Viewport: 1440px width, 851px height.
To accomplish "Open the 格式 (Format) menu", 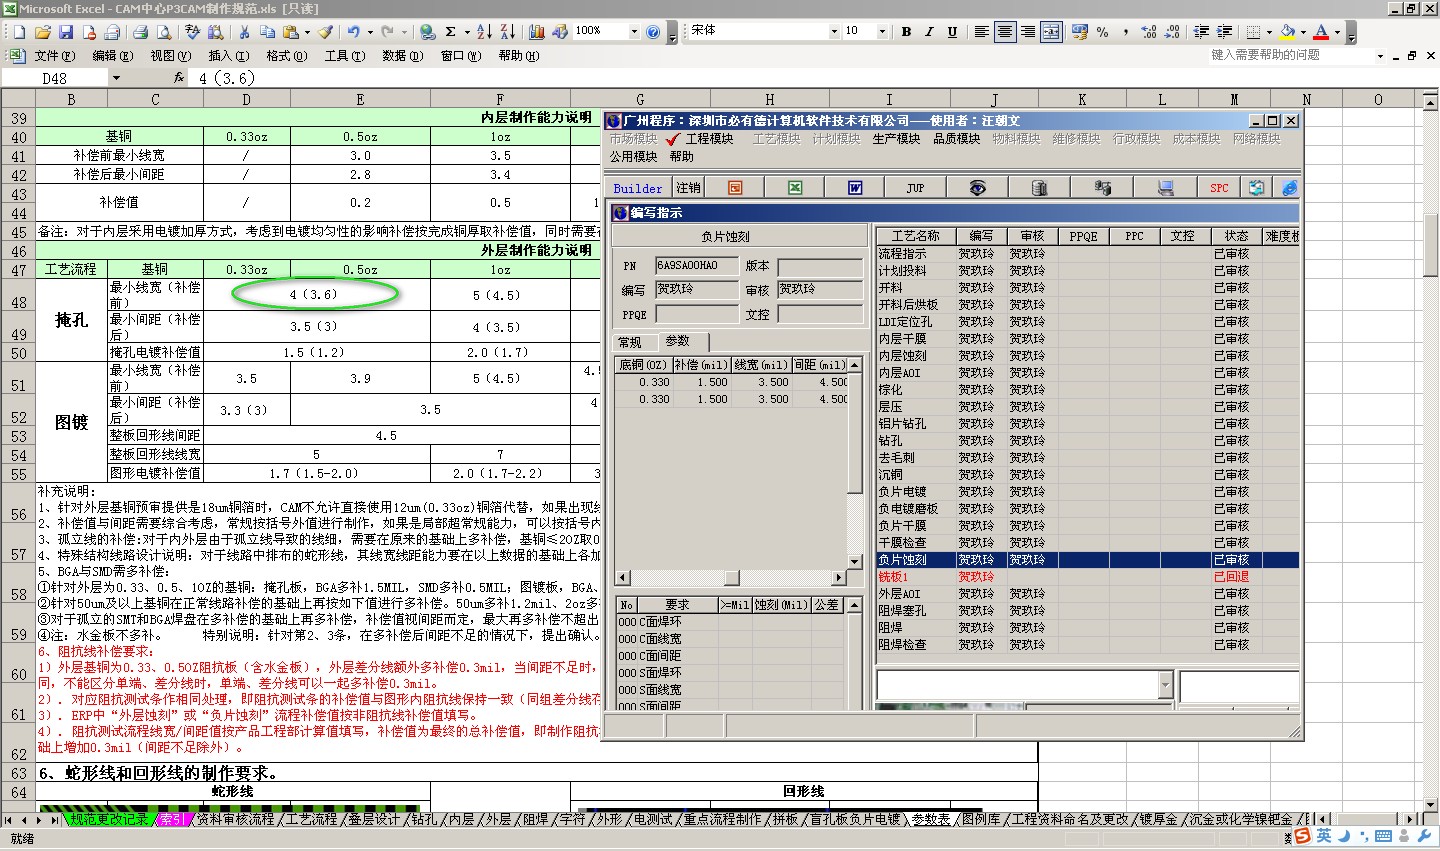I will click(x=286, y=56).
